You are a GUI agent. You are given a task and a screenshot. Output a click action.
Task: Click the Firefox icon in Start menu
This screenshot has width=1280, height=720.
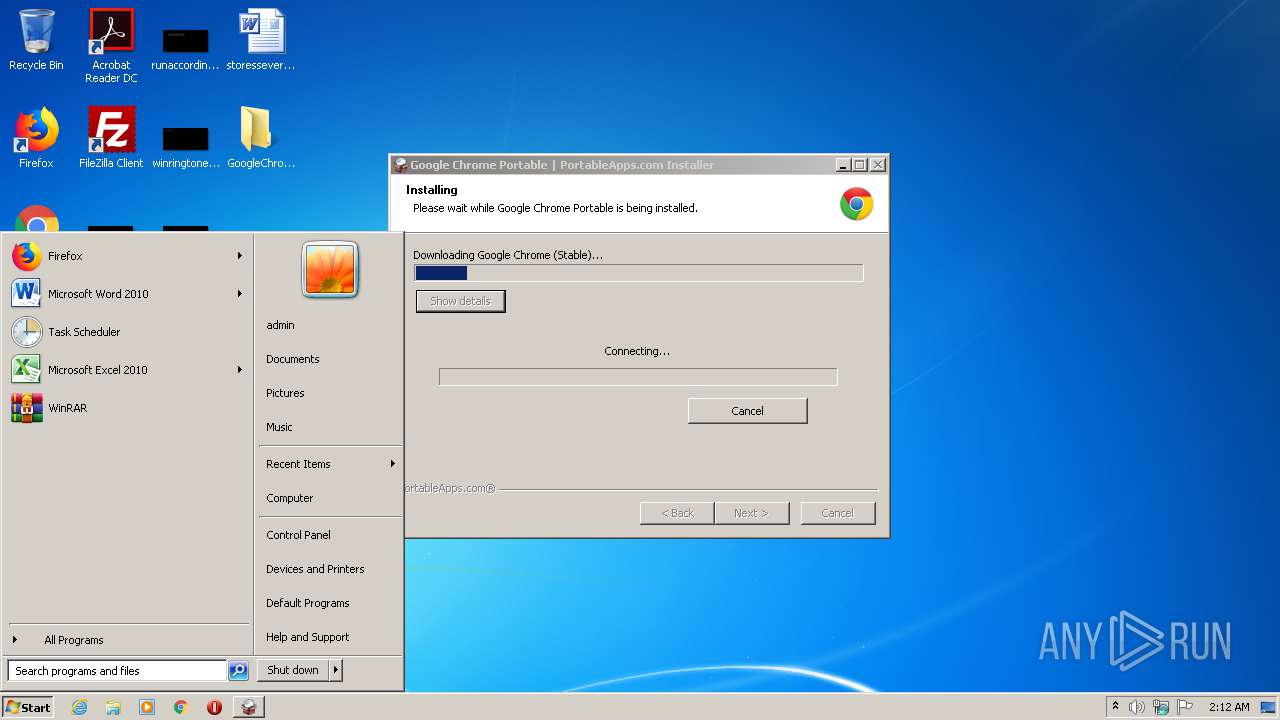pyautogui.click(x=27, y=256)
